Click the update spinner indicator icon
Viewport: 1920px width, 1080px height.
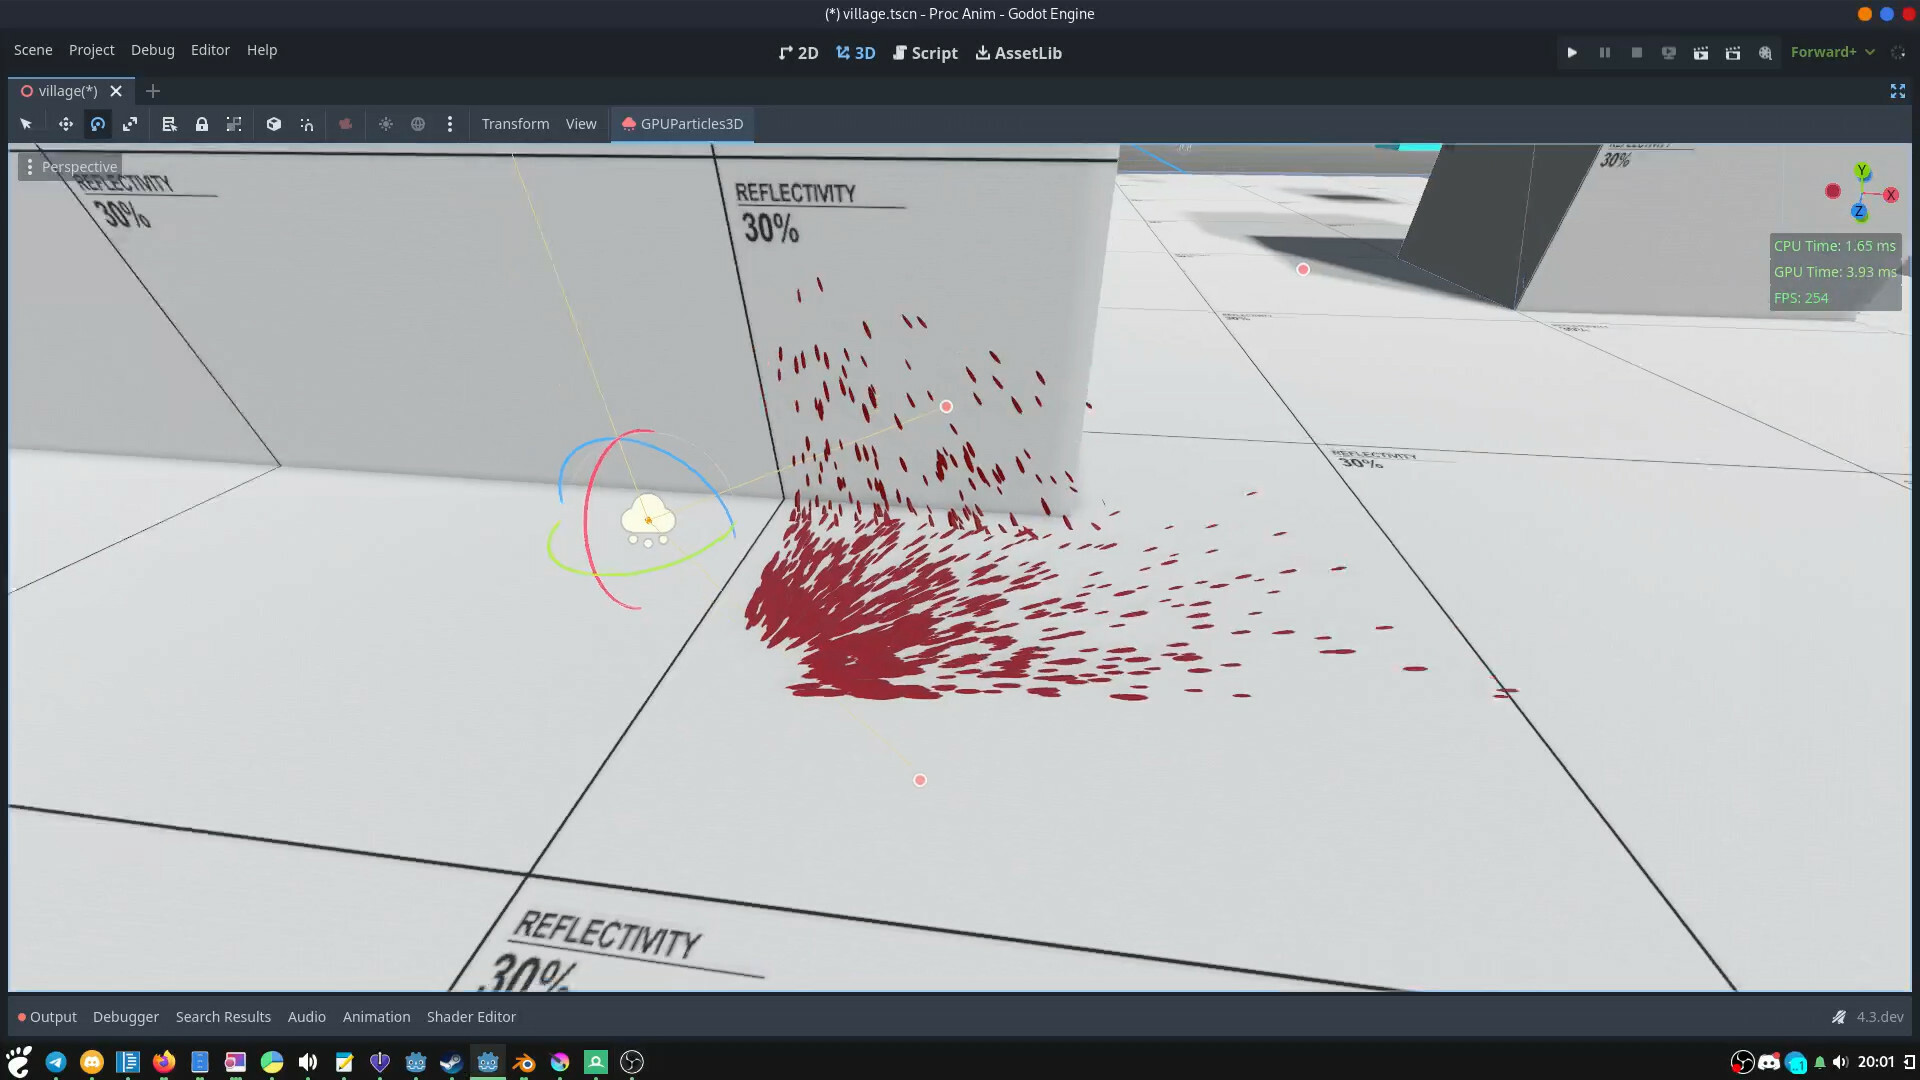pos(1898,53)
